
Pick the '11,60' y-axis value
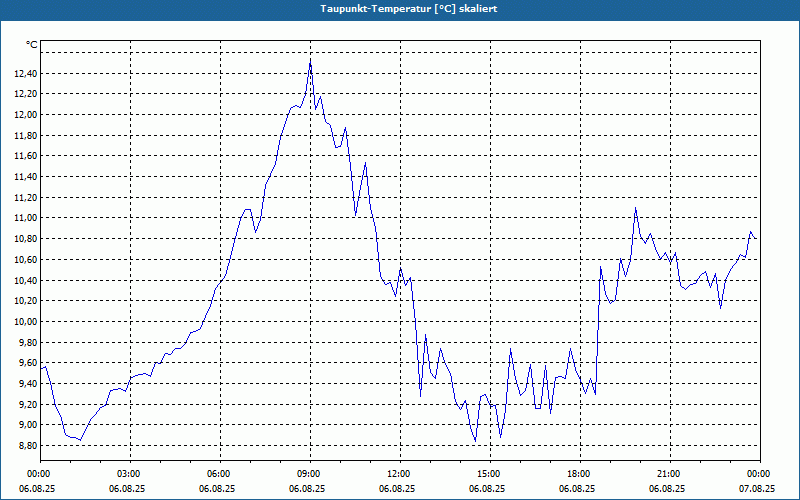point(26,157)
